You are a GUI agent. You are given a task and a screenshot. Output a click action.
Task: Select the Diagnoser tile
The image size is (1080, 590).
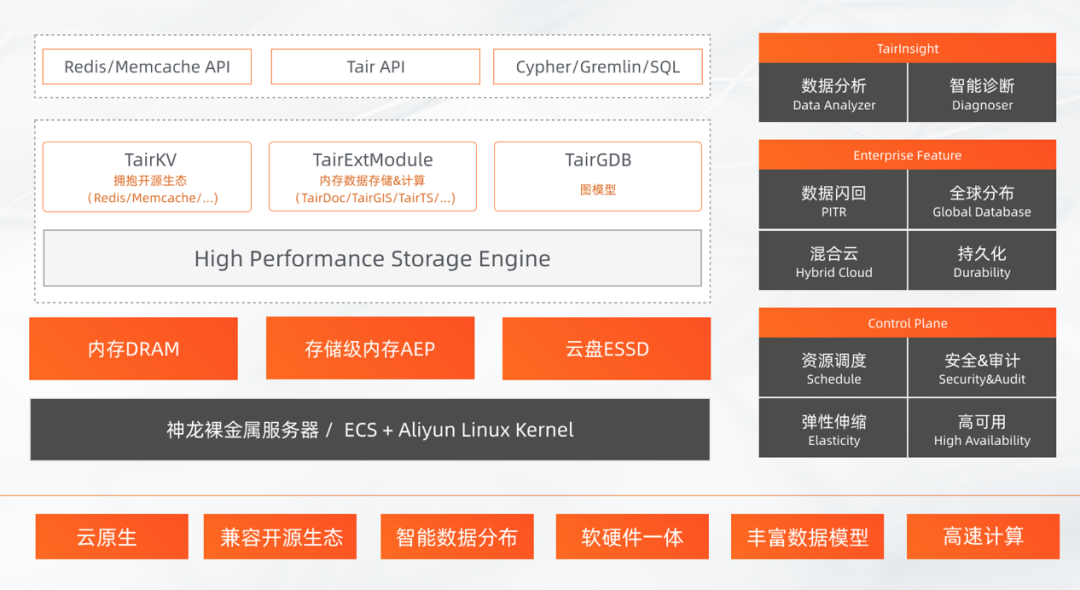point(982,93)
